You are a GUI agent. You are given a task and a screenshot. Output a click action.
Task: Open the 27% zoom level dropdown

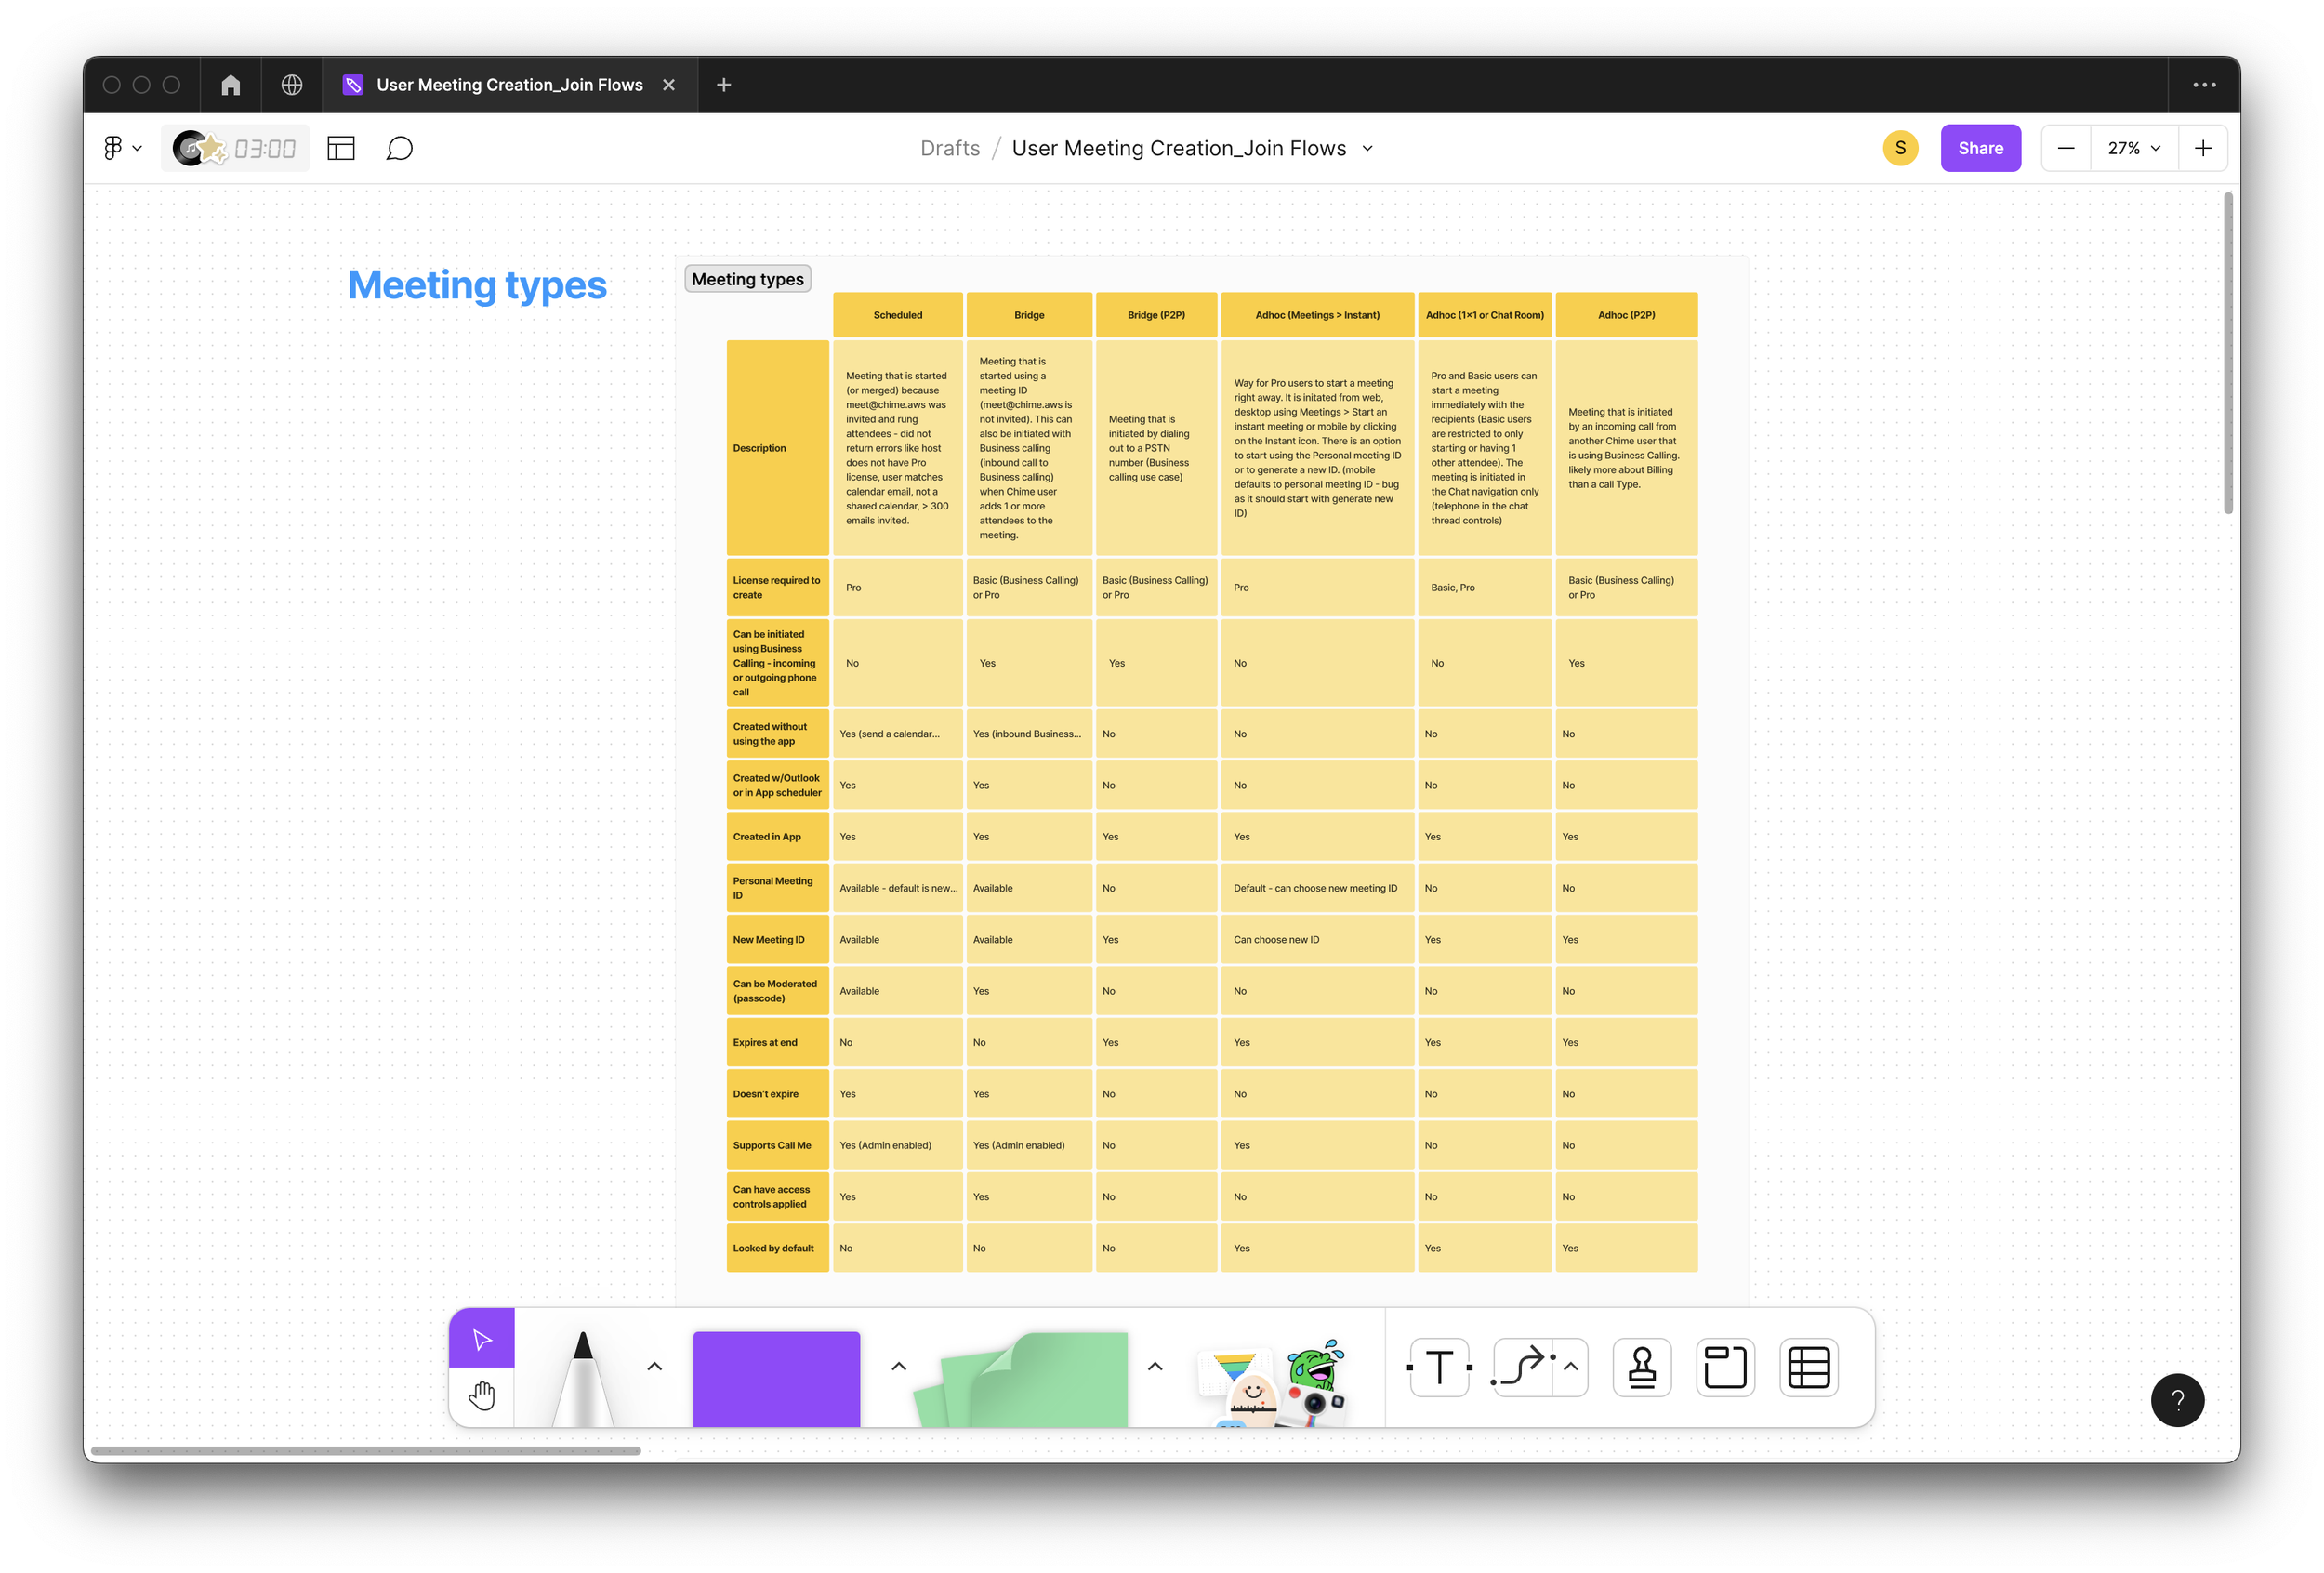(2131, 147)
